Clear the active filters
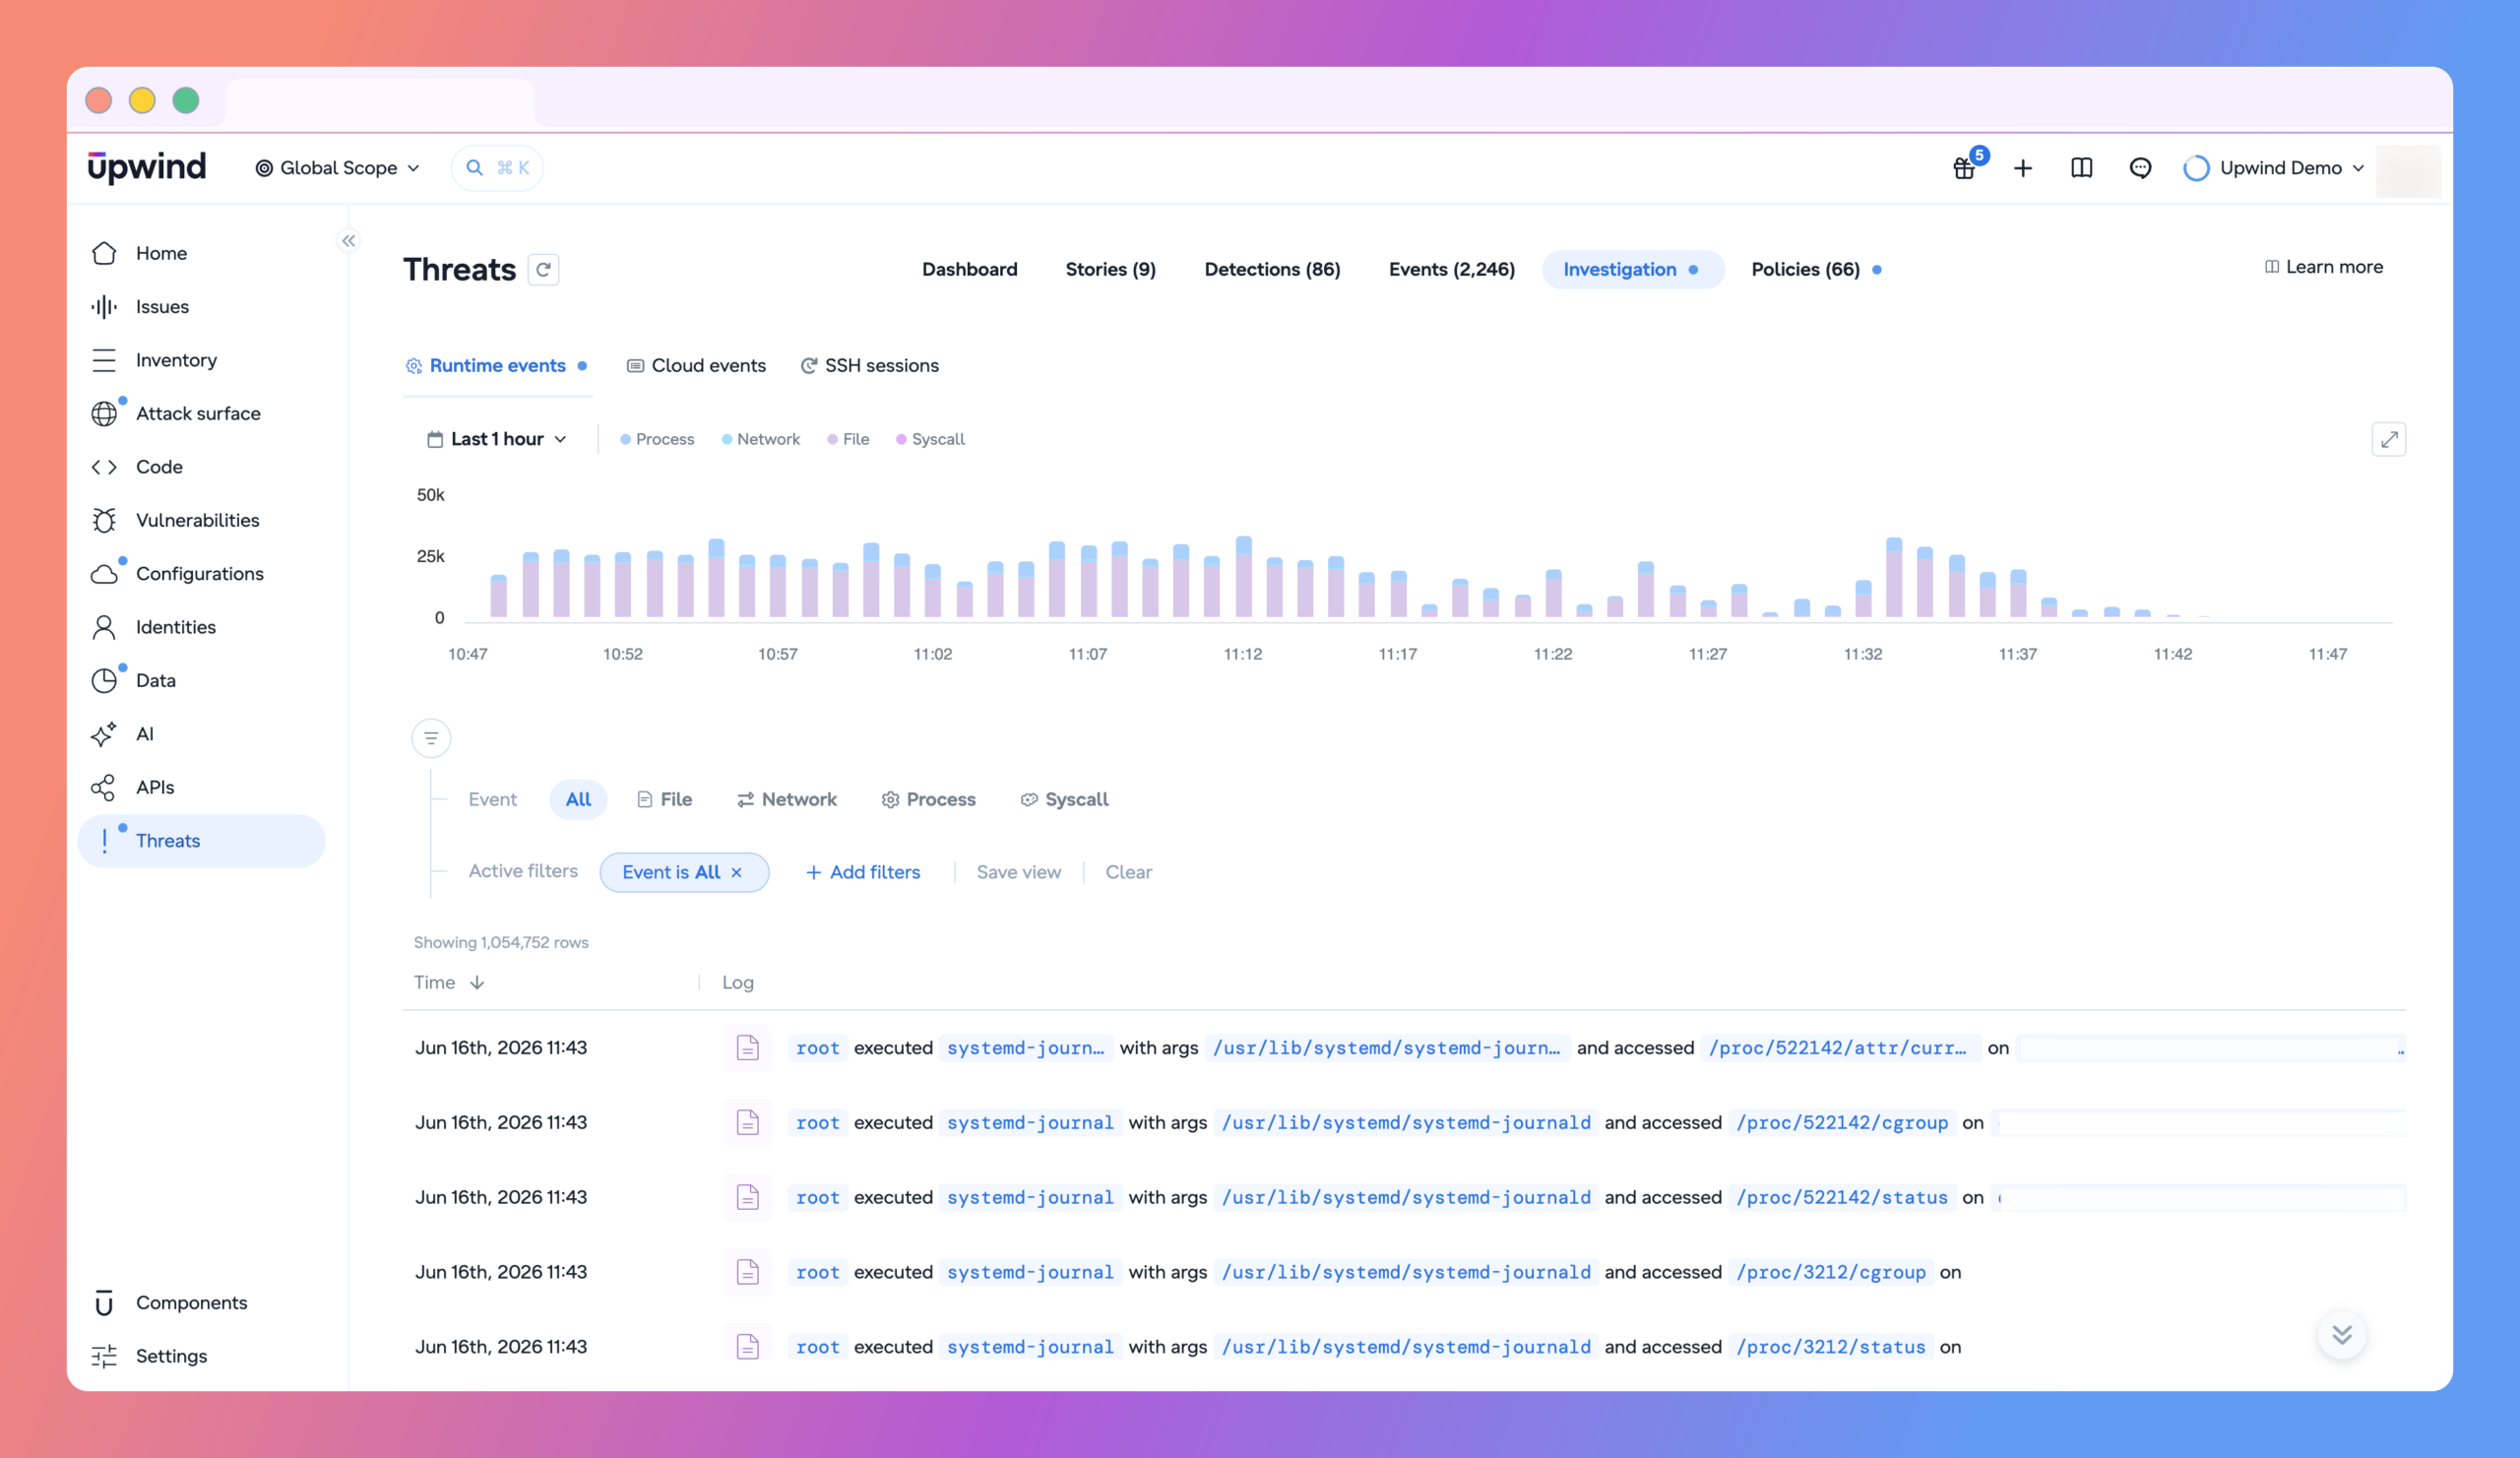 click(1128, 872)
